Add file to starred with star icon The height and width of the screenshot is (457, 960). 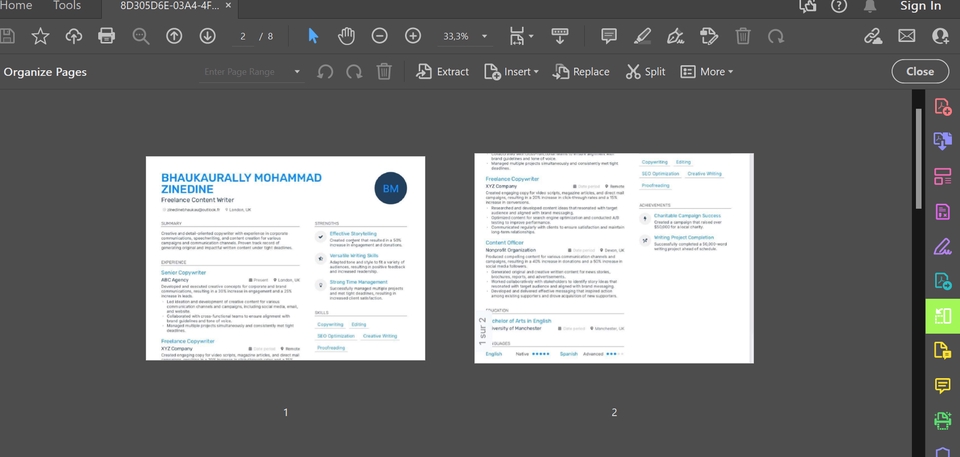pyautogui.click(x=40, y=36)
